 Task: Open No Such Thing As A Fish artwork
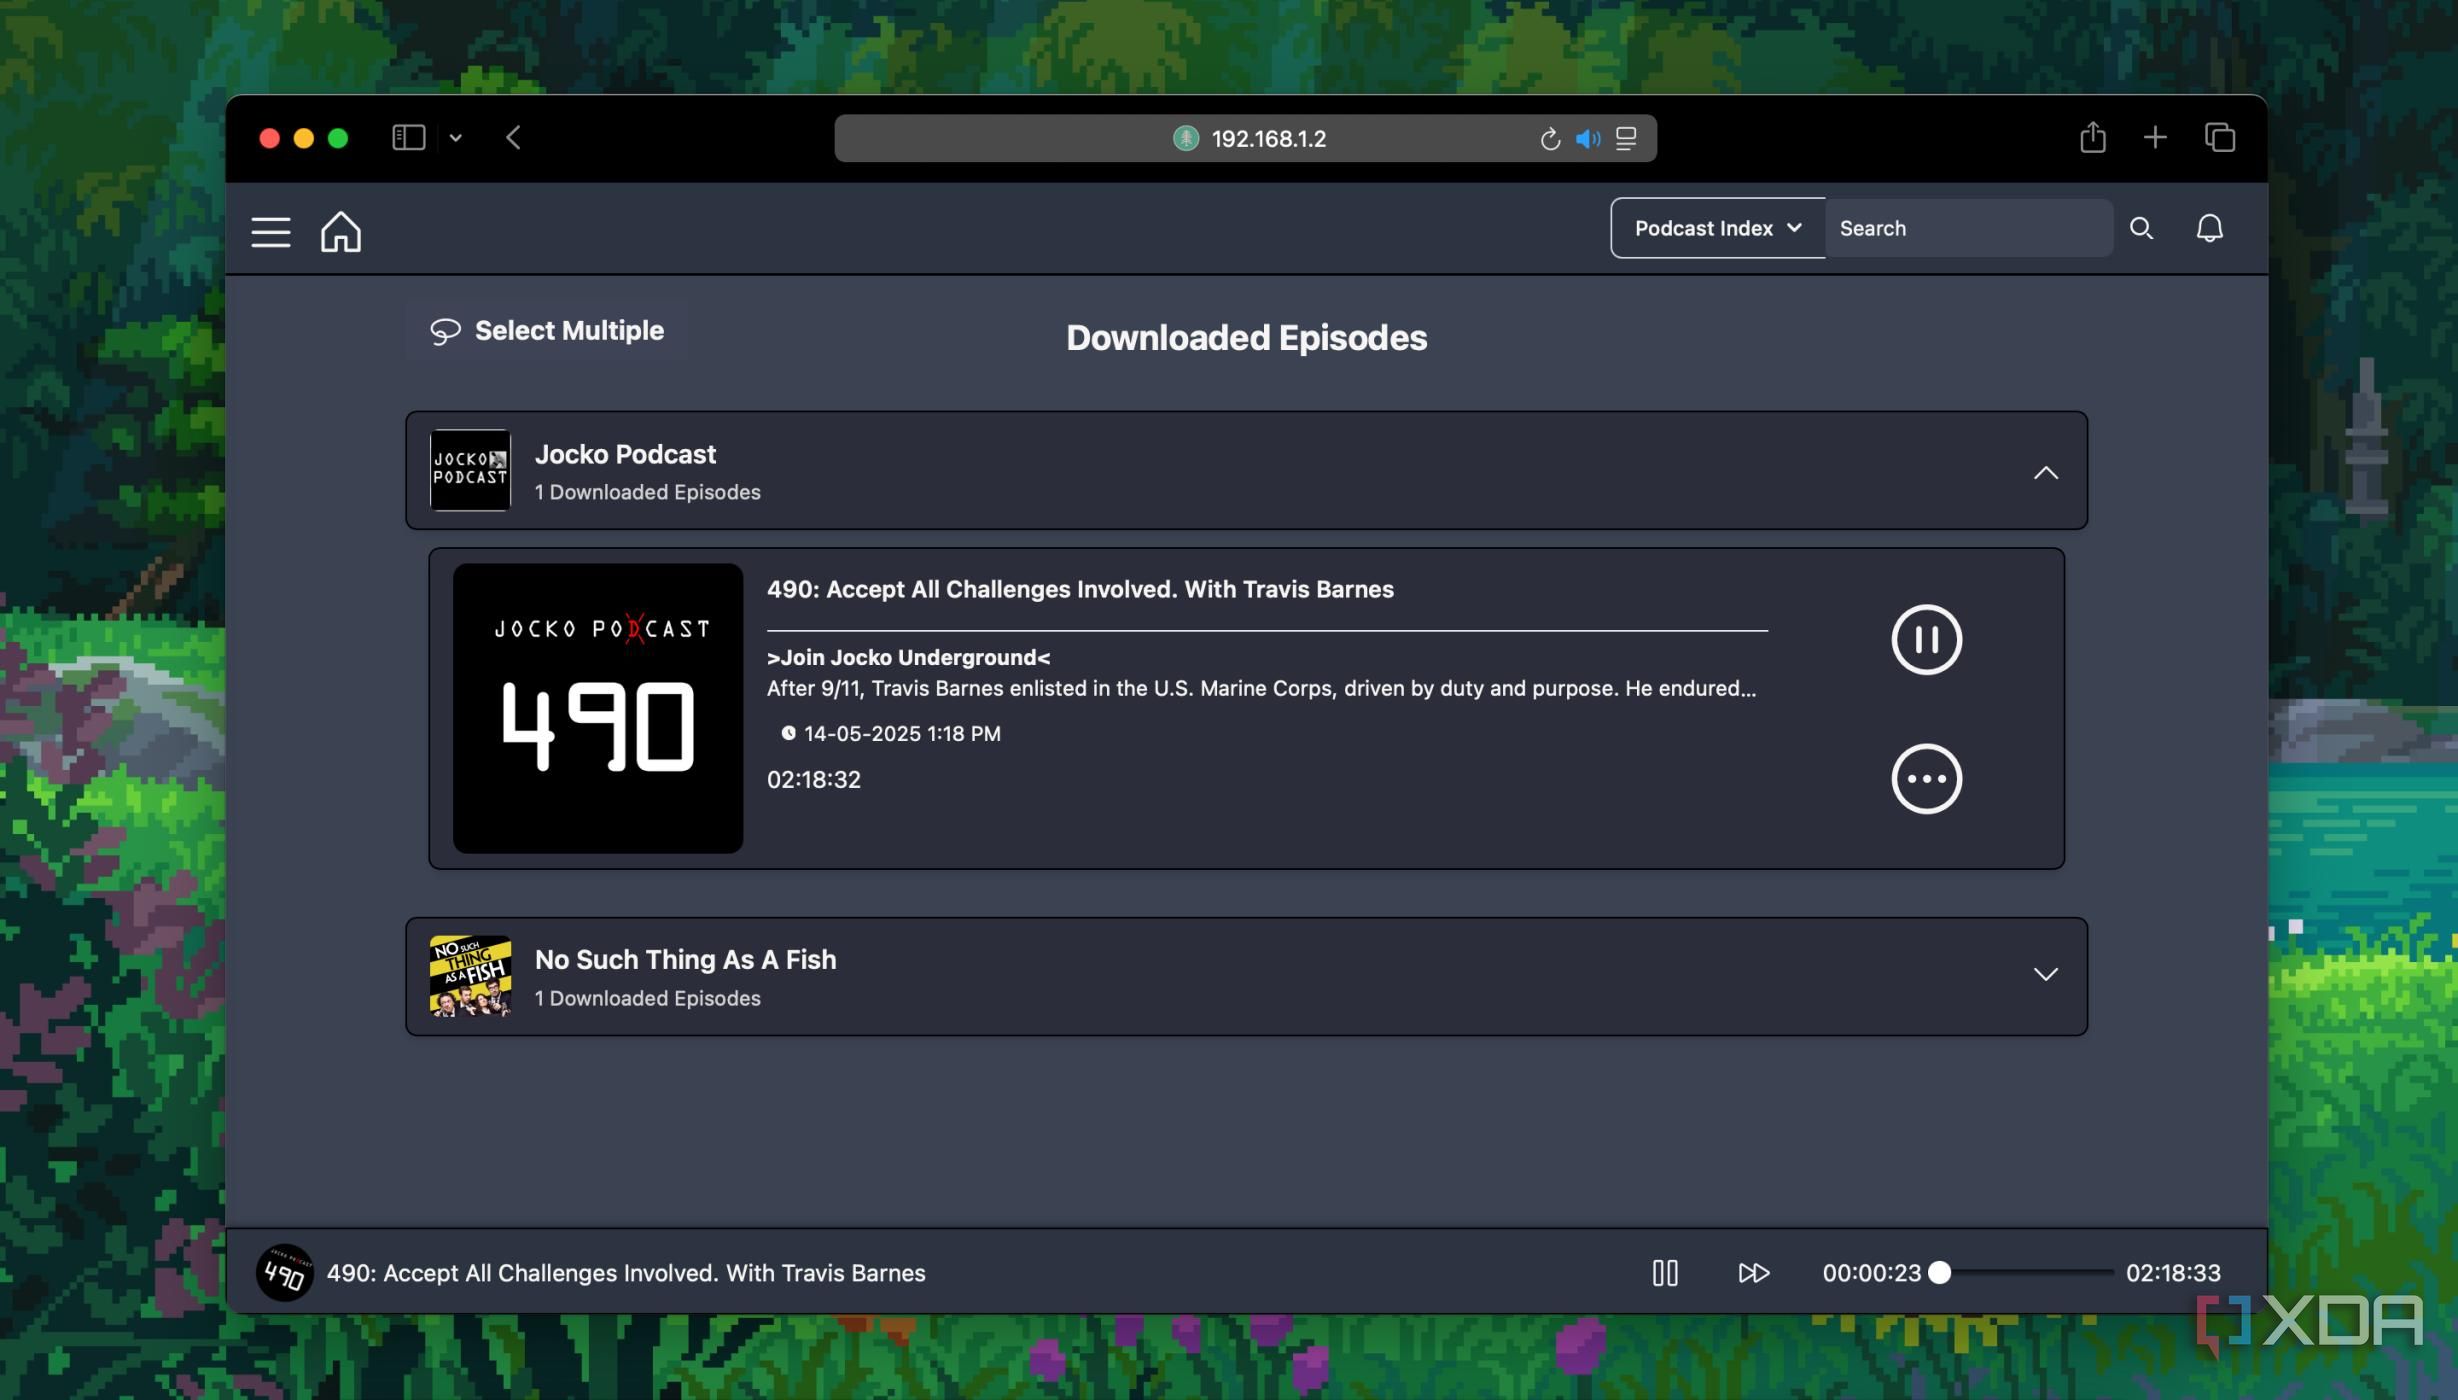(x=470, y=976)
